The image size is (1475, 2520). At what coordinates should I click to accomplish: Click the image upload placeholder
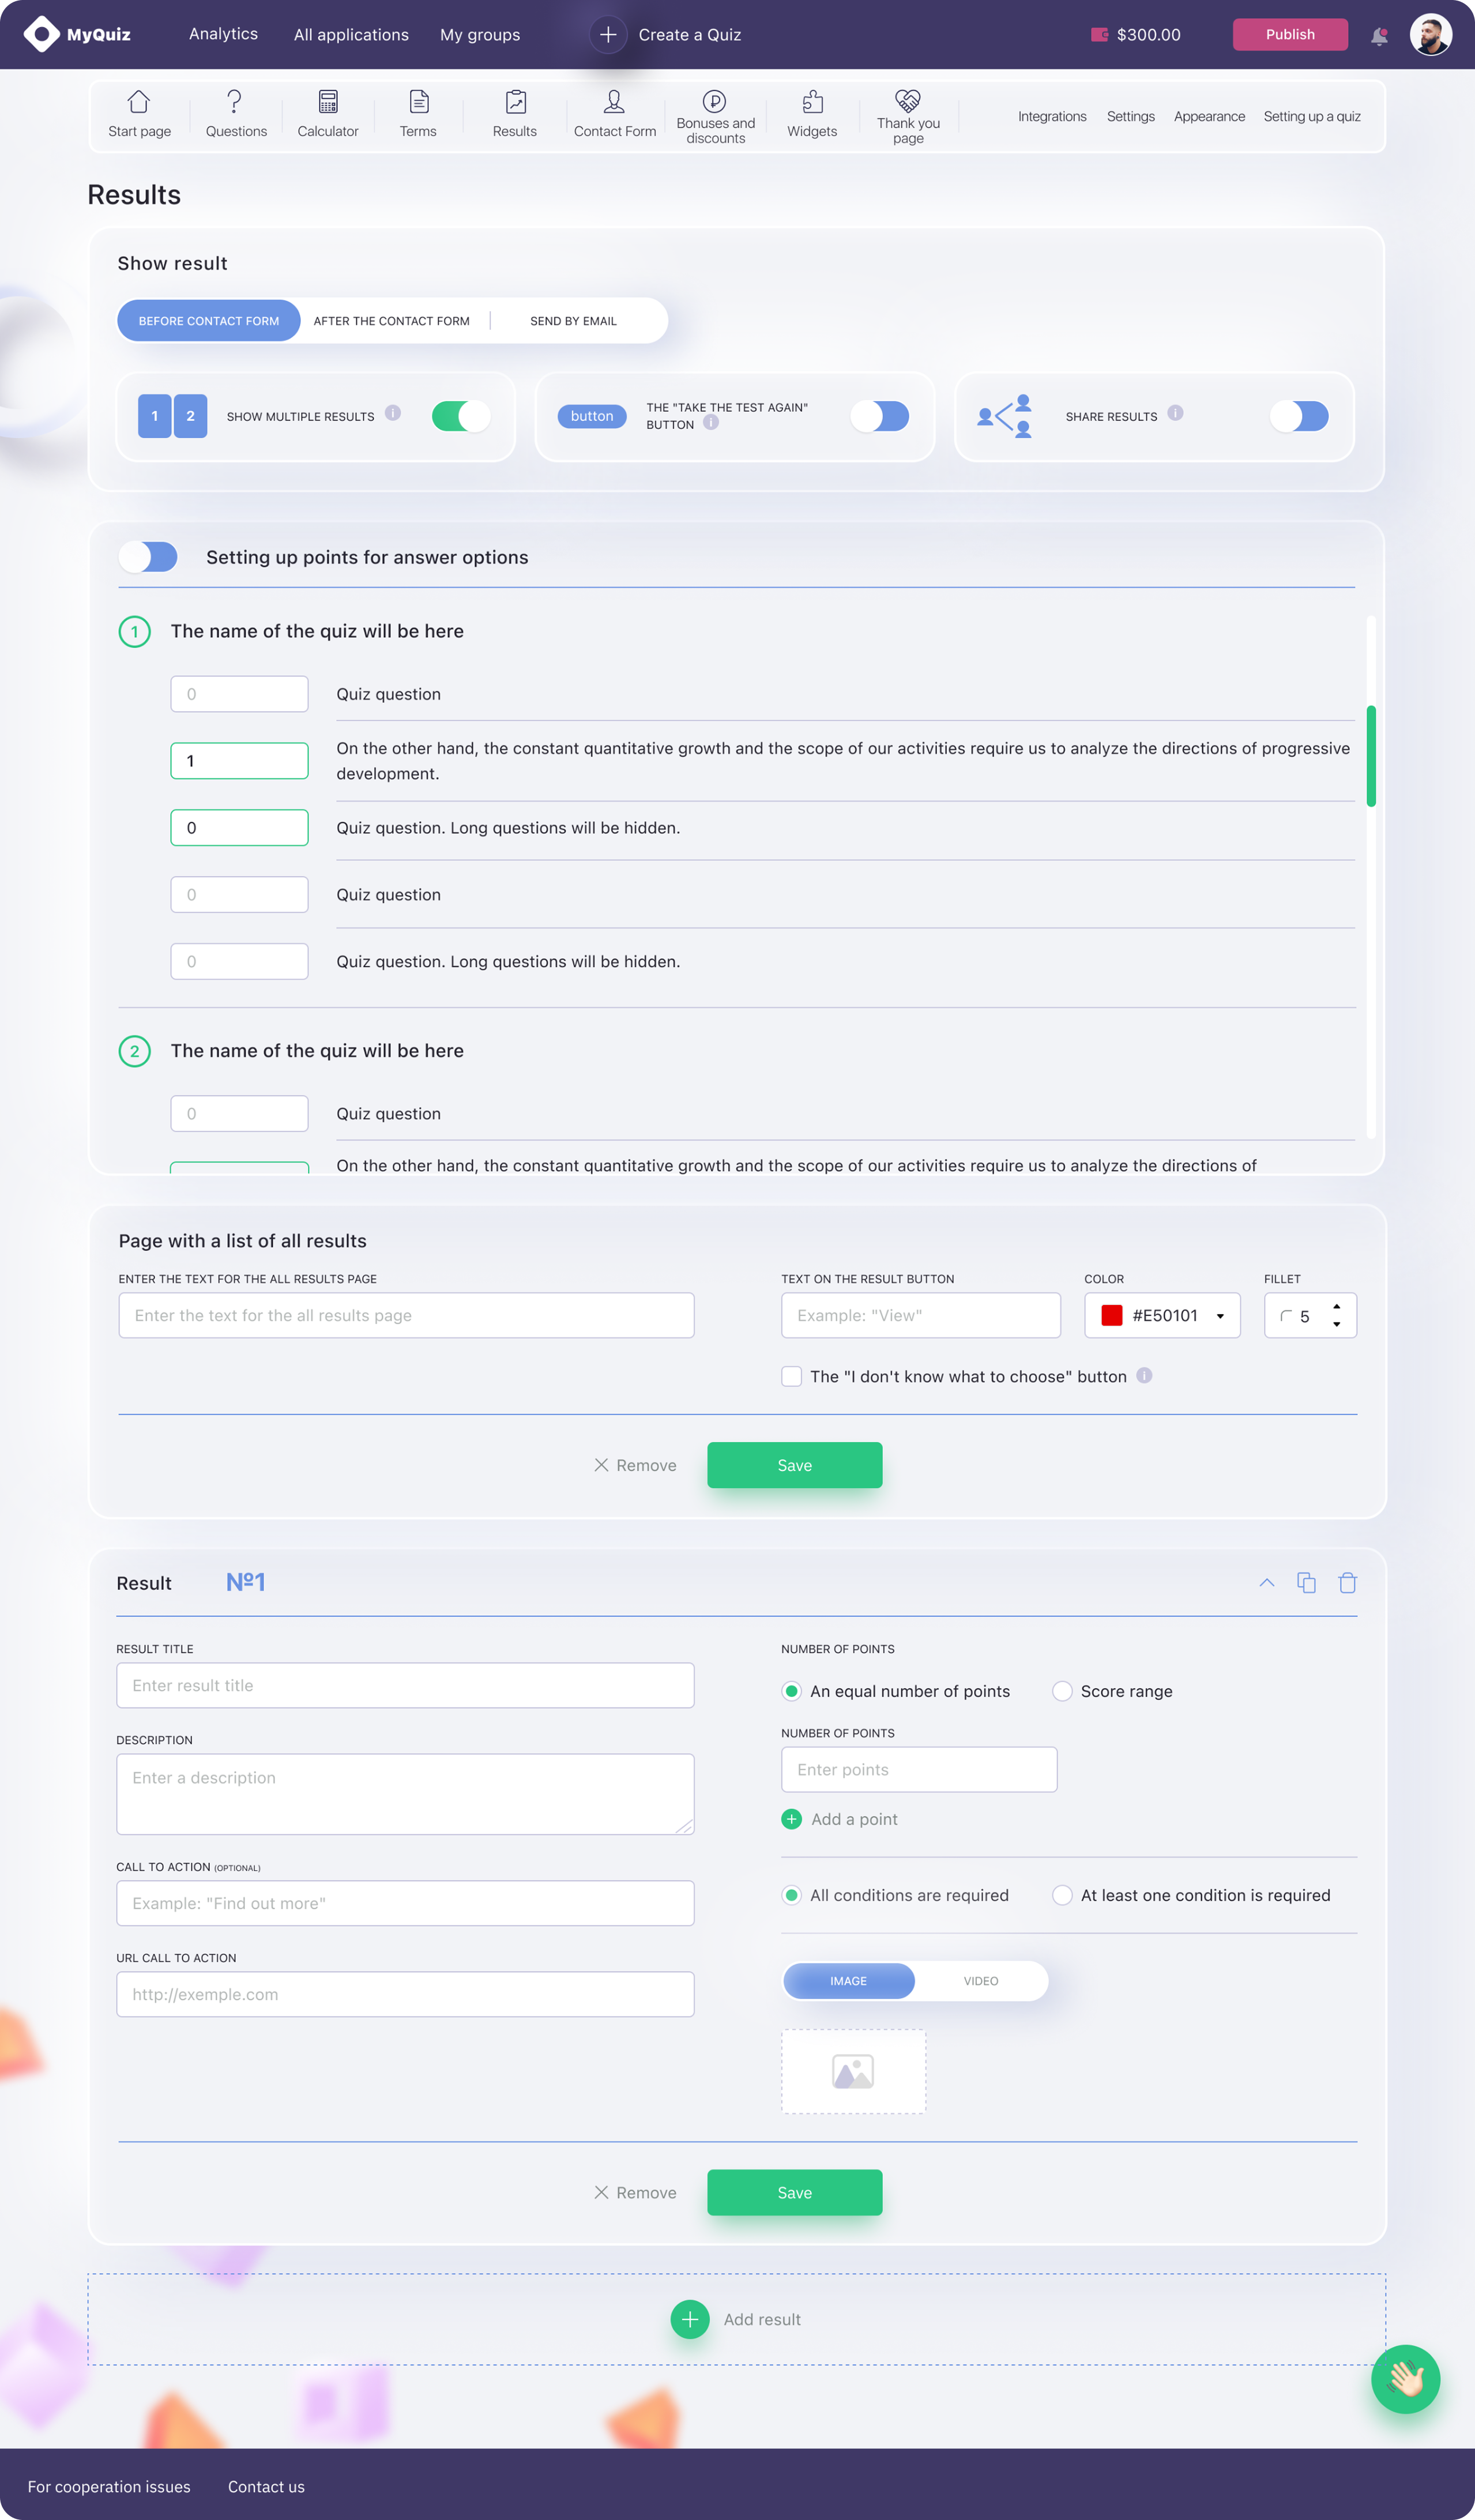[853, 2071]
